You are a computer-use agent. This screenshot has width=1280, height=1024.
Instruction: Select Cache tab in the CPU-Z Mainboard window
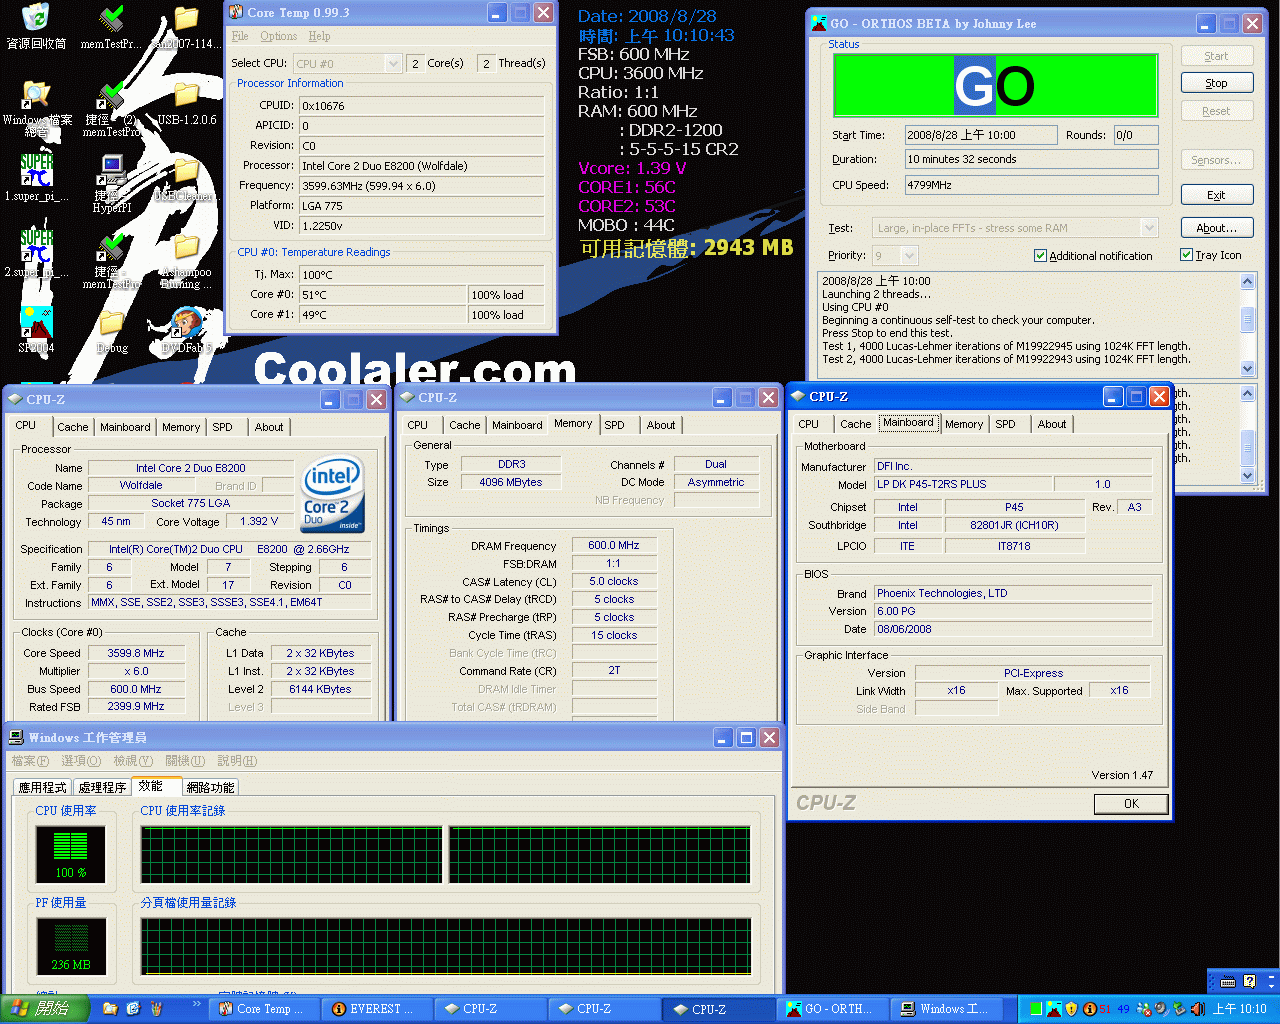855,424
